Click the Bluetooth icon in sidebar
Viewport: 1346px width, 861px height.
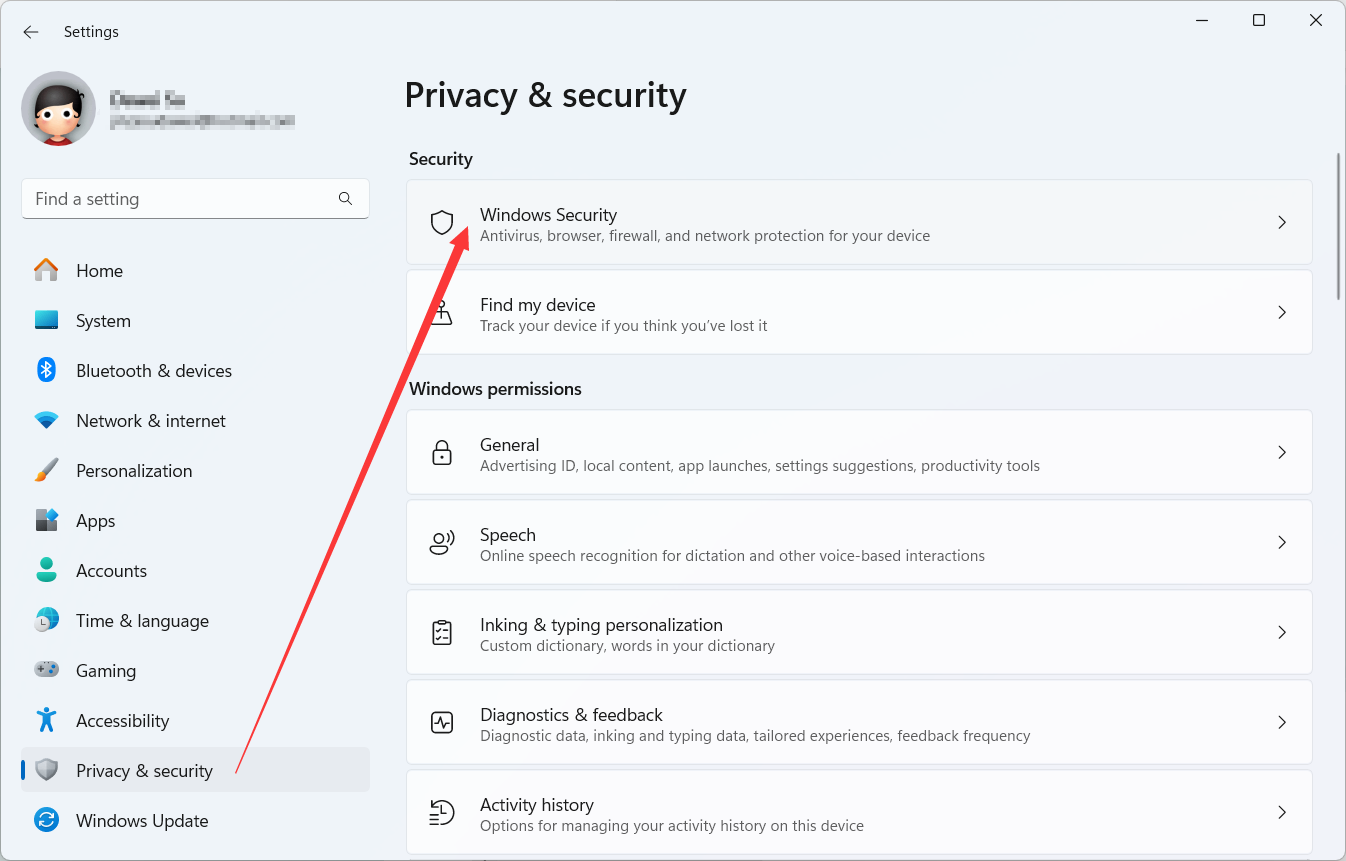tap(46, 370)
